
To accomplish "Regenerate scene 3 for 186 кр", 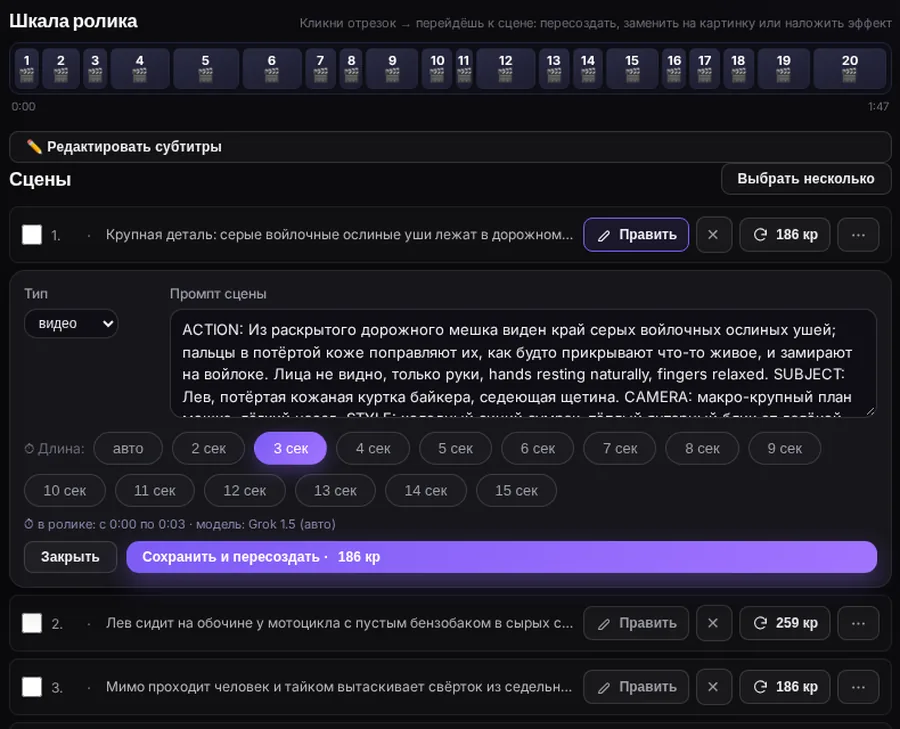I will coord(785,687).
